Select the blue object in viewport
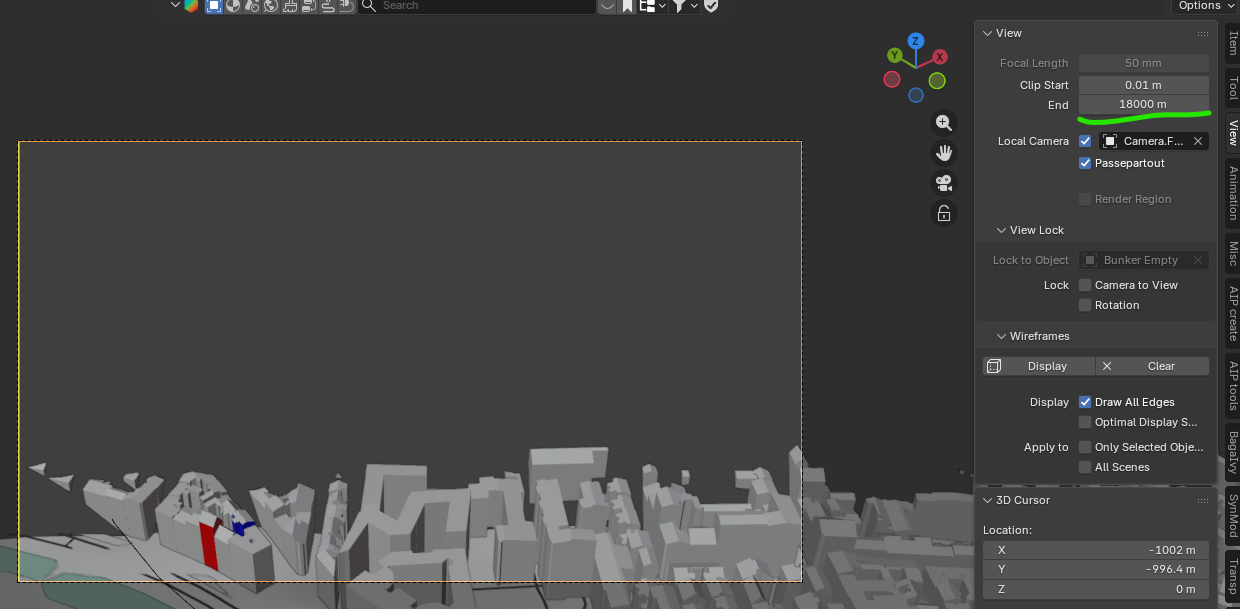1240x609 pixels. click(x=241, y=528)
